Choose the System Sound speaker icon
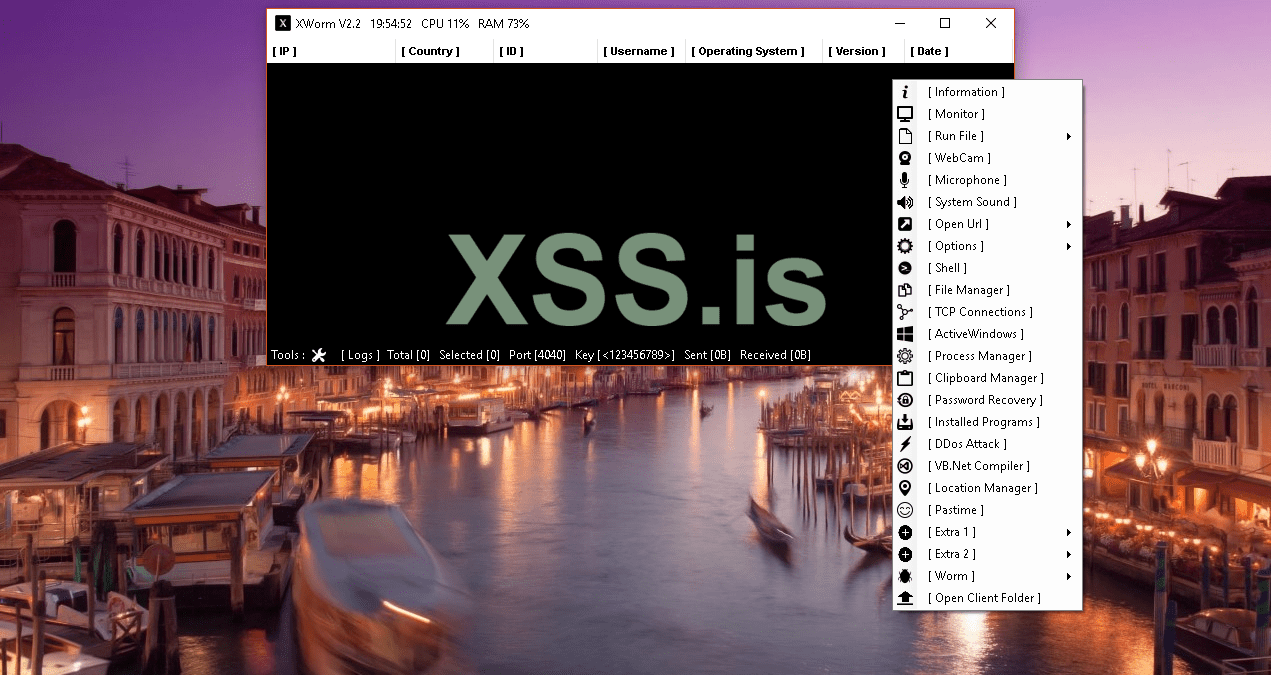The image size is (1271, 675). point(905,202)
